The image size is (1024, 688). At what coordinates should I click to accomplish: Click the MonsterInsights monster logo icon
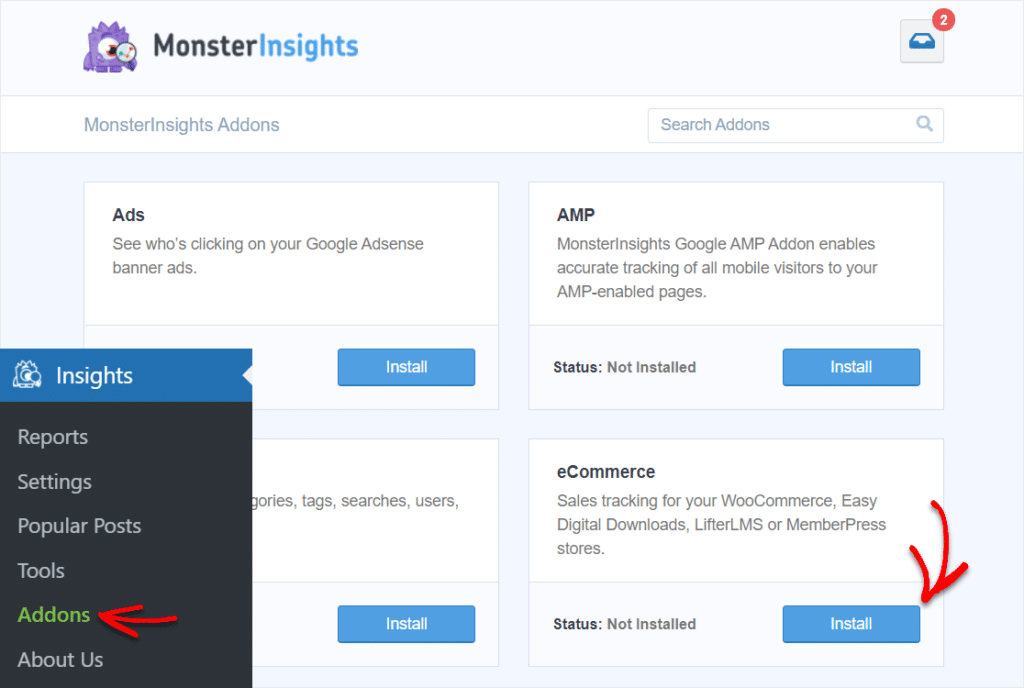click(110, 46)
